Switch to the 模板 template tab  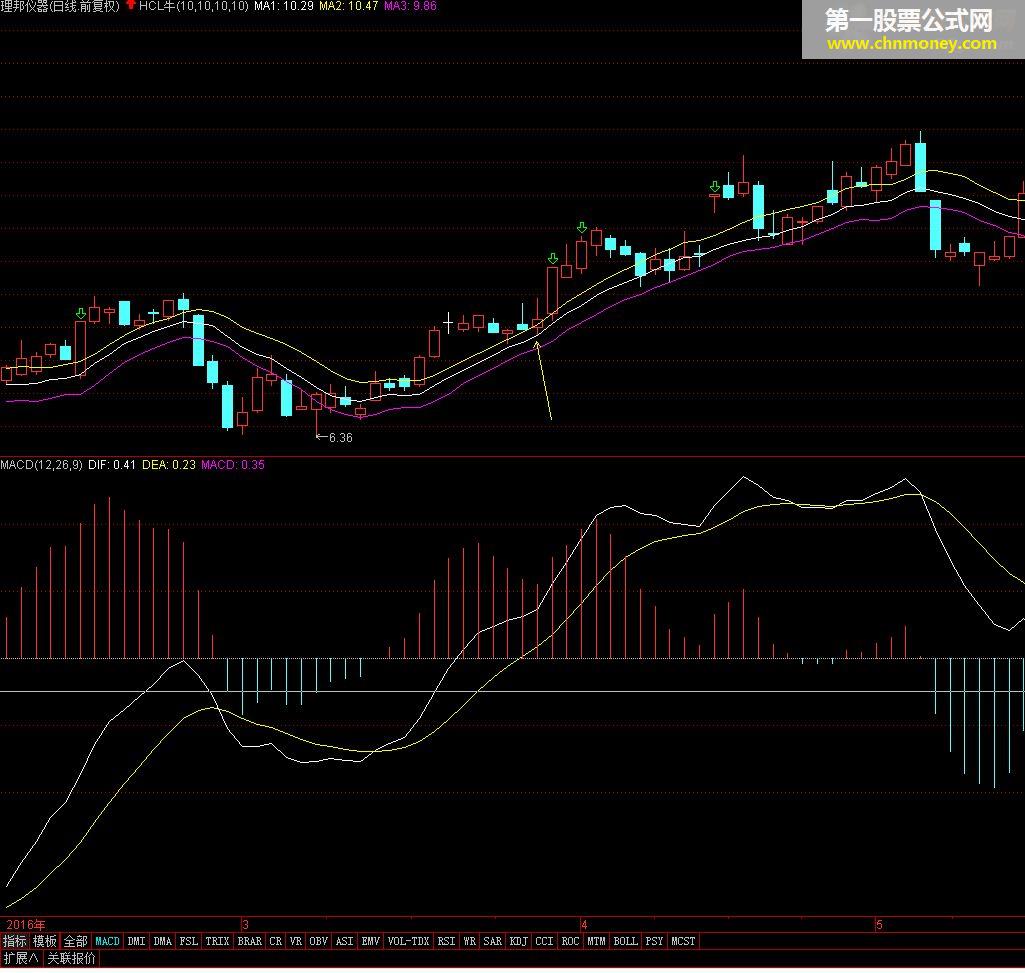[x=45, y=941]
